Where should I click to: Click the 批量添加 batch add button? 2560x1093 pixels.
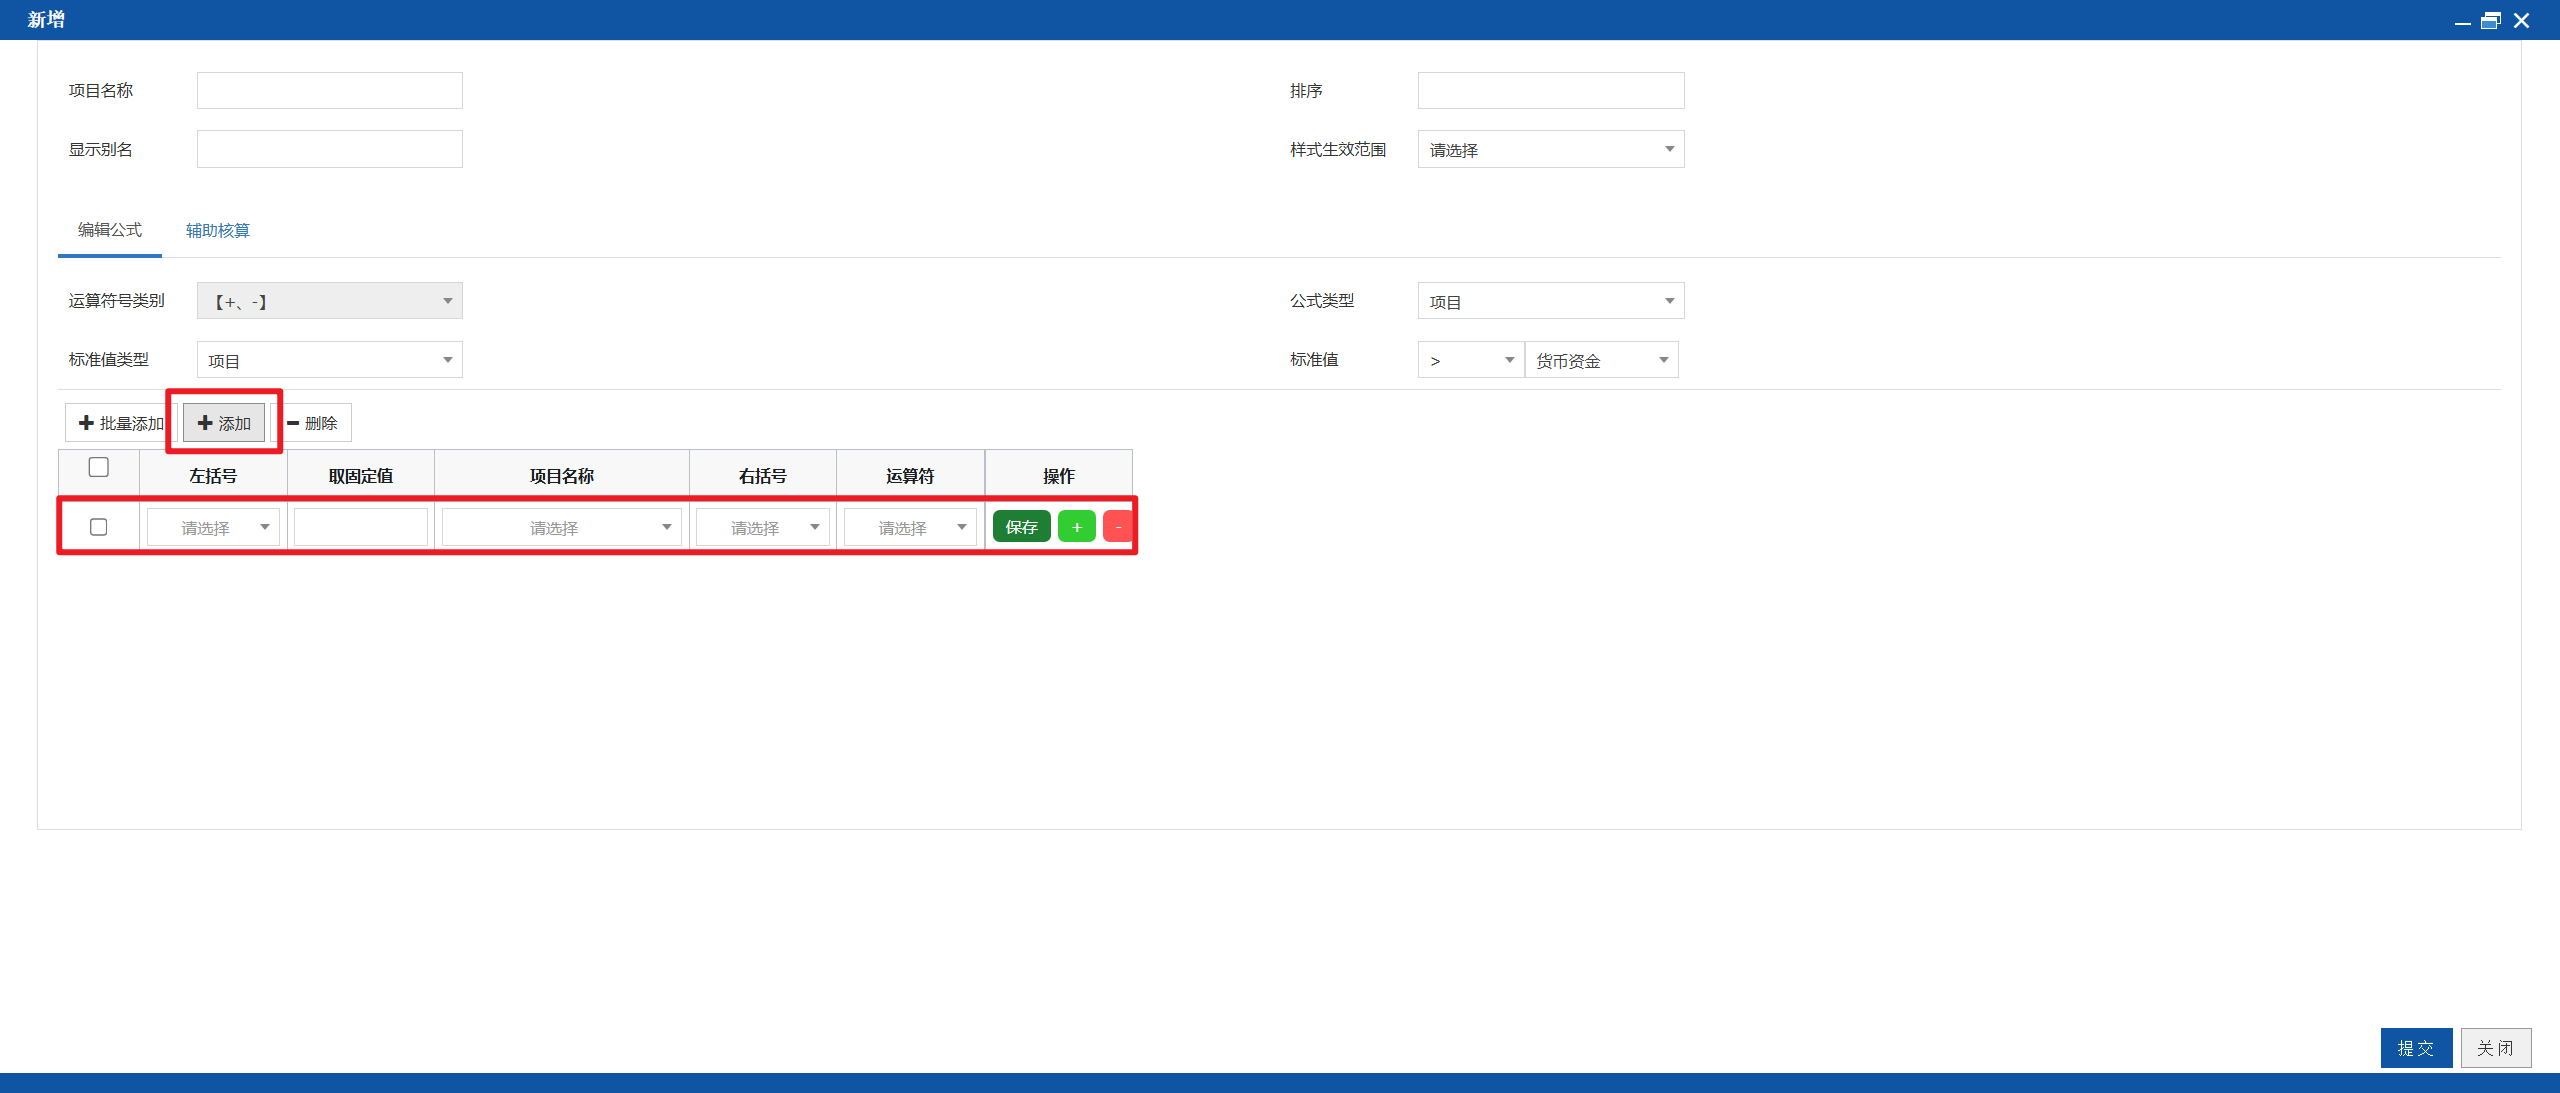point(120,423)
